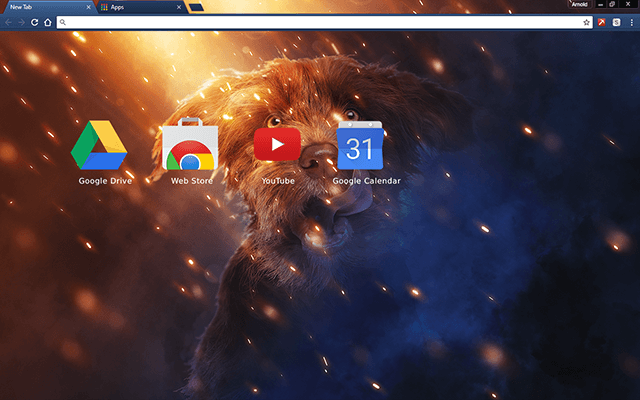Screen dimensions: 640x400
Task: Click the forward navigation arrow
Action: click(22, 22)
